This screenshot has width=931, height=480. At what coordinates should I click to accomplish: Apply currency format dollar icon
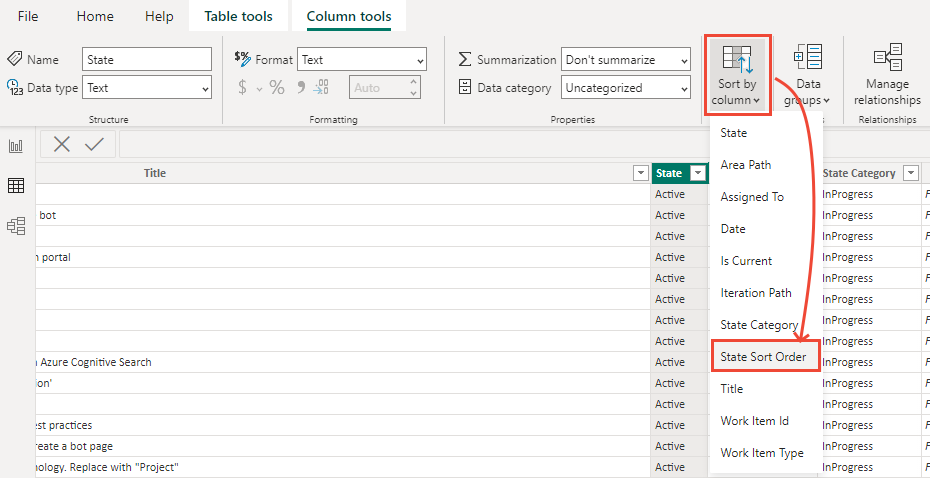[242, 88]
